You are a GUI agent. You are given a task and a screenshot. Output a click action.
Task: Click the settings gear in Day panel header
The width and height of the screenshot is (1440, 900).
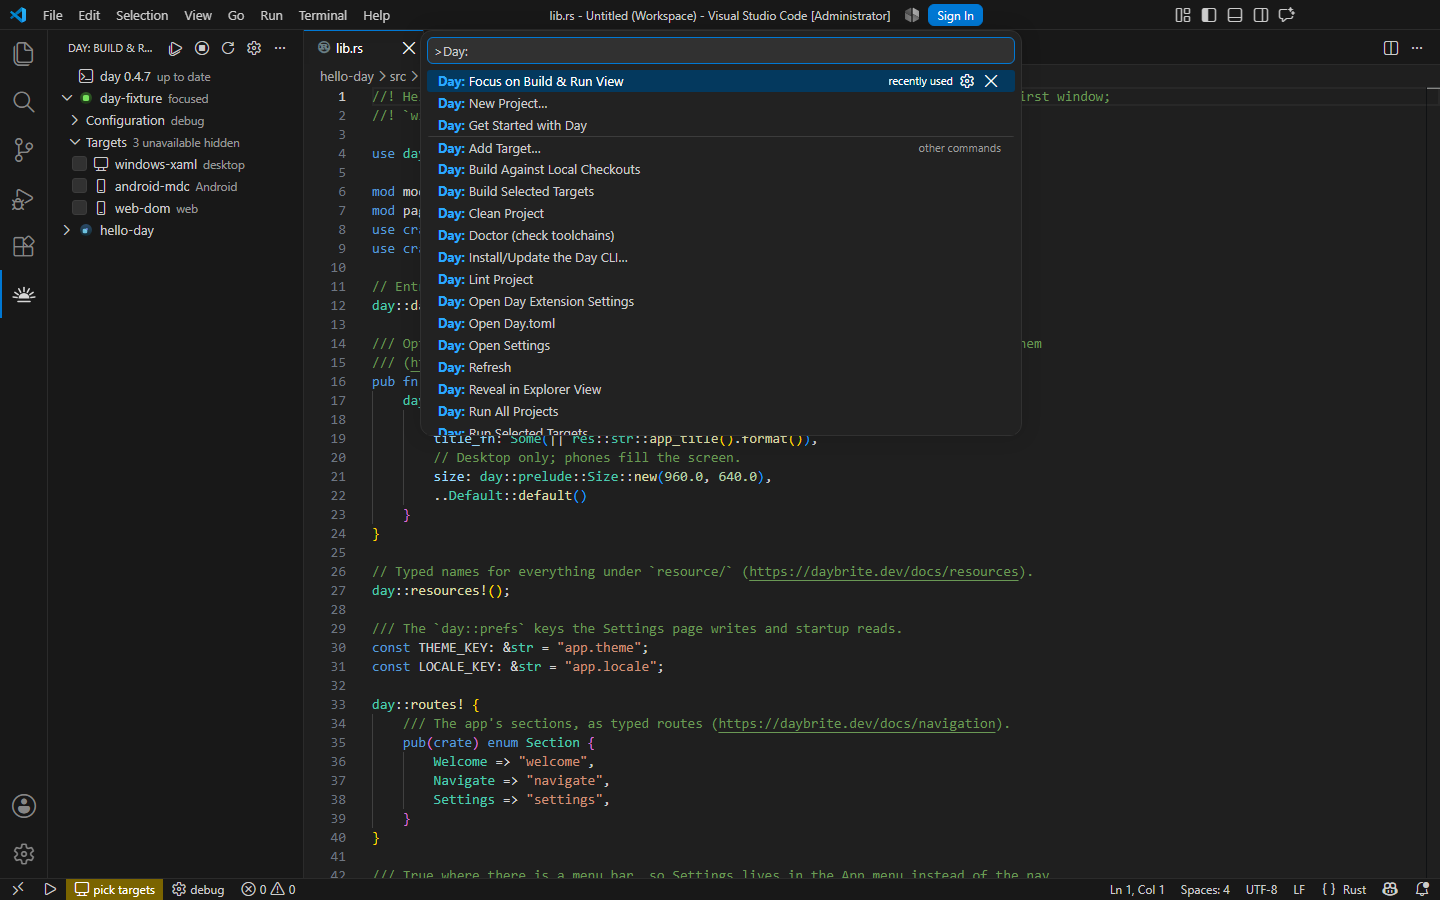click(x=254, y=48)
